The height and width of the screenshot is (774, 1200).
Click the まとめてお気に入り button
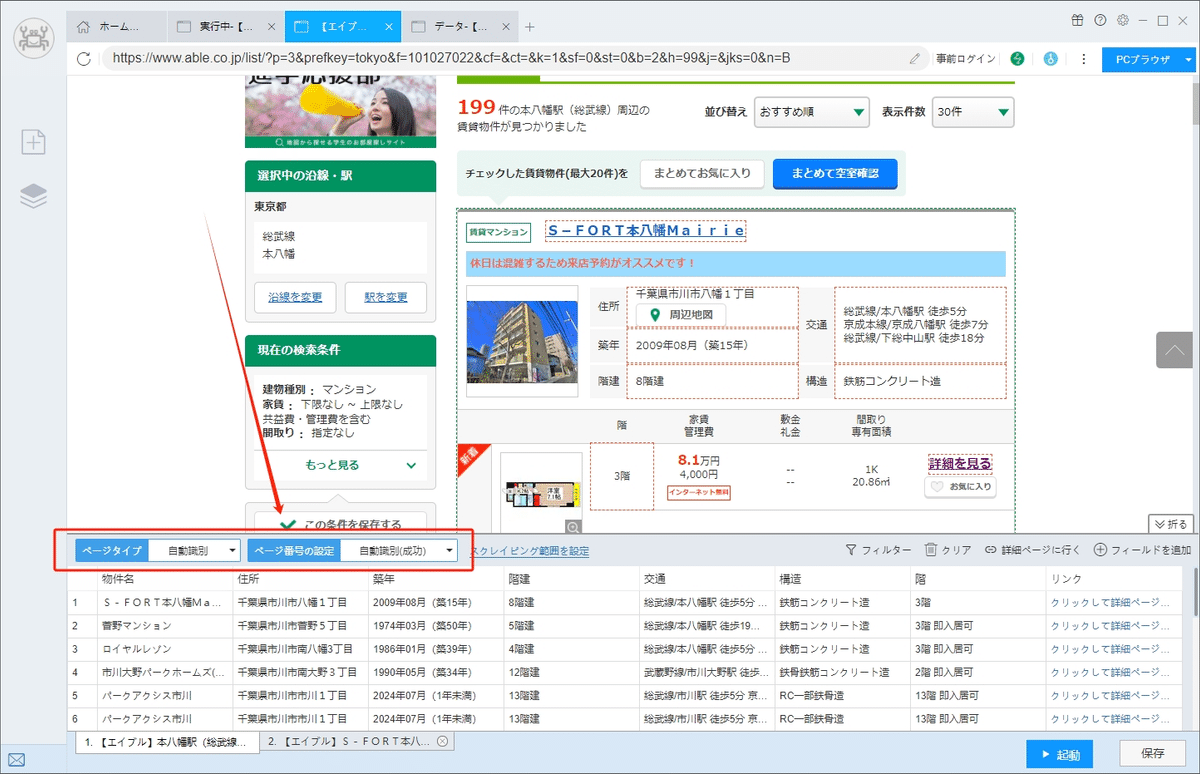702,173
